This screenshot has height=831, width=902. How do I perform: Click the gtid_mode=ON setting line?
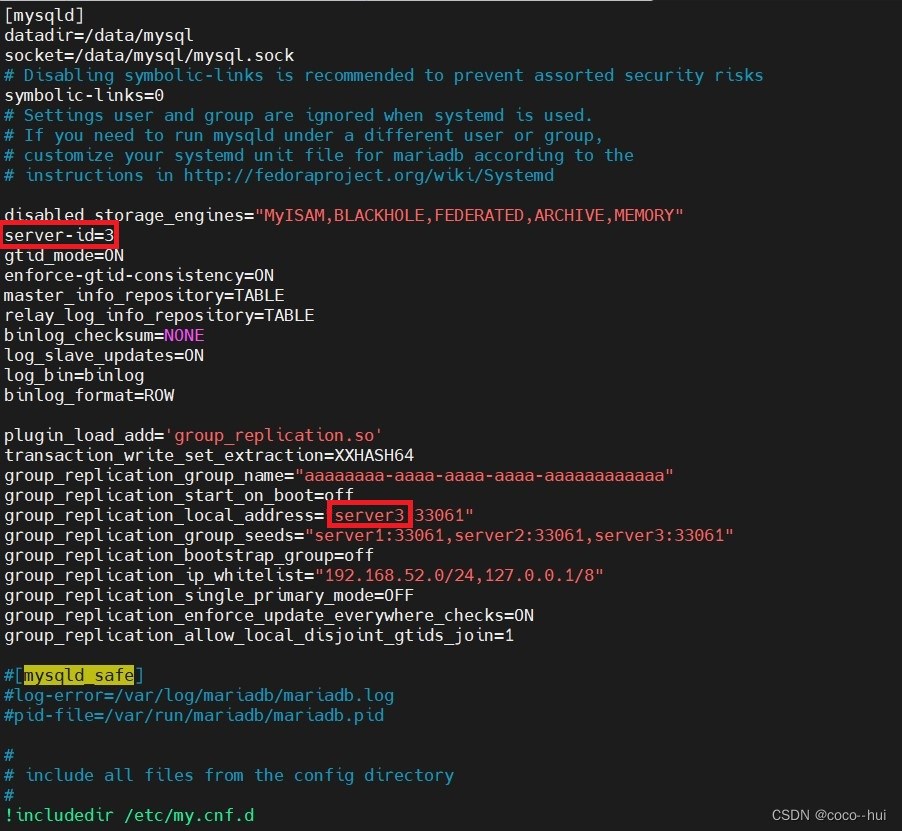[62, 255]
